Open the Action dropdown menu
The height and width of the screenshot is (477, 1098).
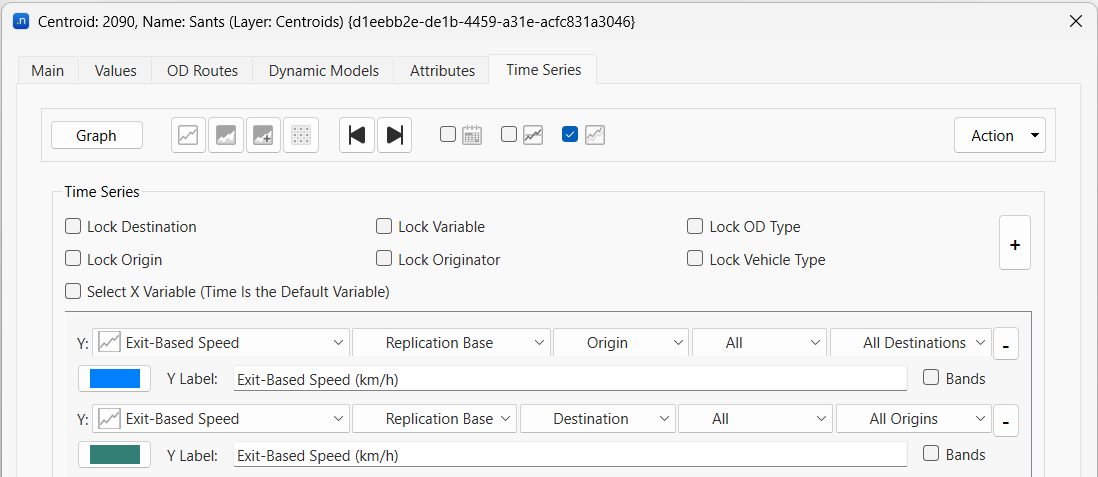(x=1000, y=135)
